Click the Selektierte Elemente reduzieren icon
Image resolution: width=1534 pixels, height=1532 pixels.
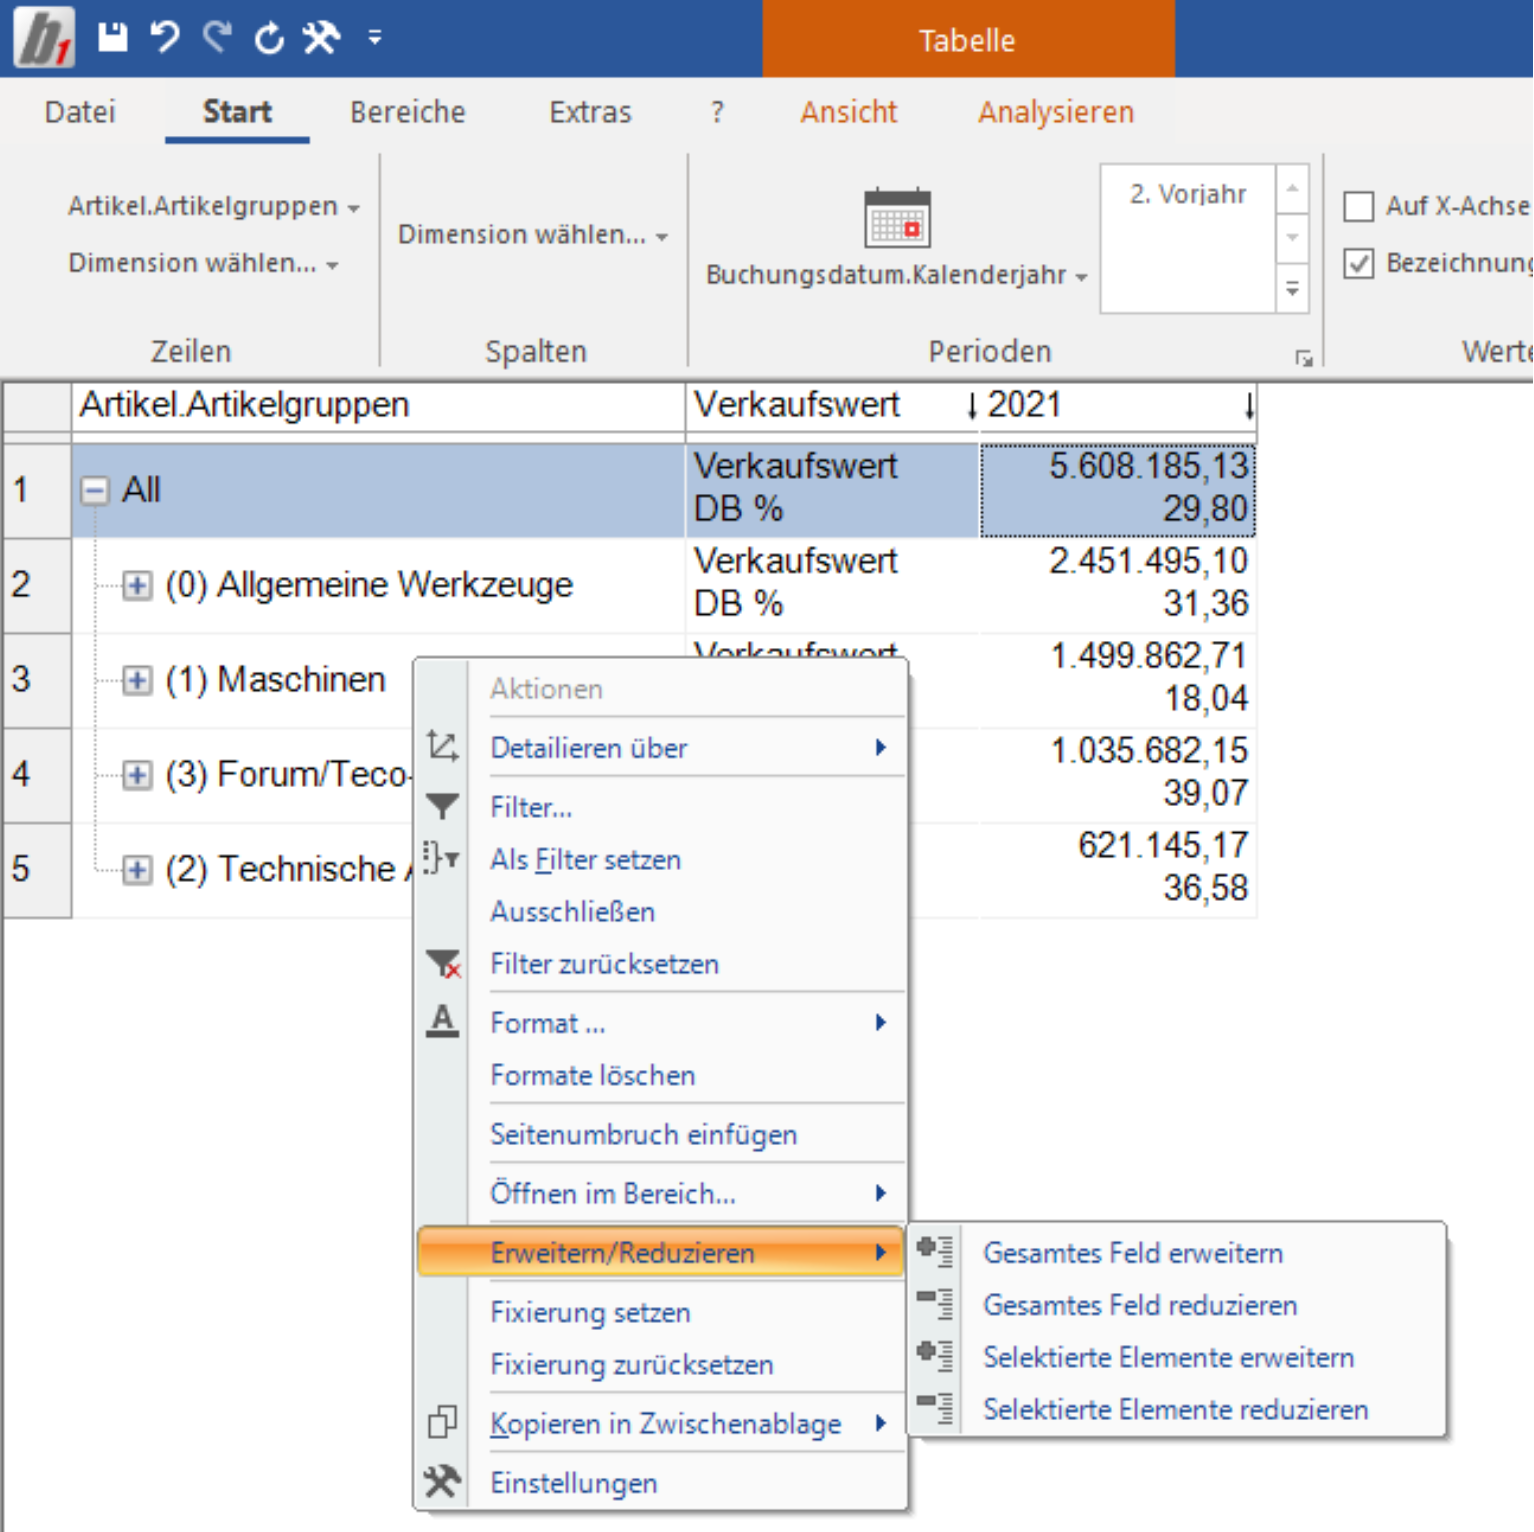935,1408
